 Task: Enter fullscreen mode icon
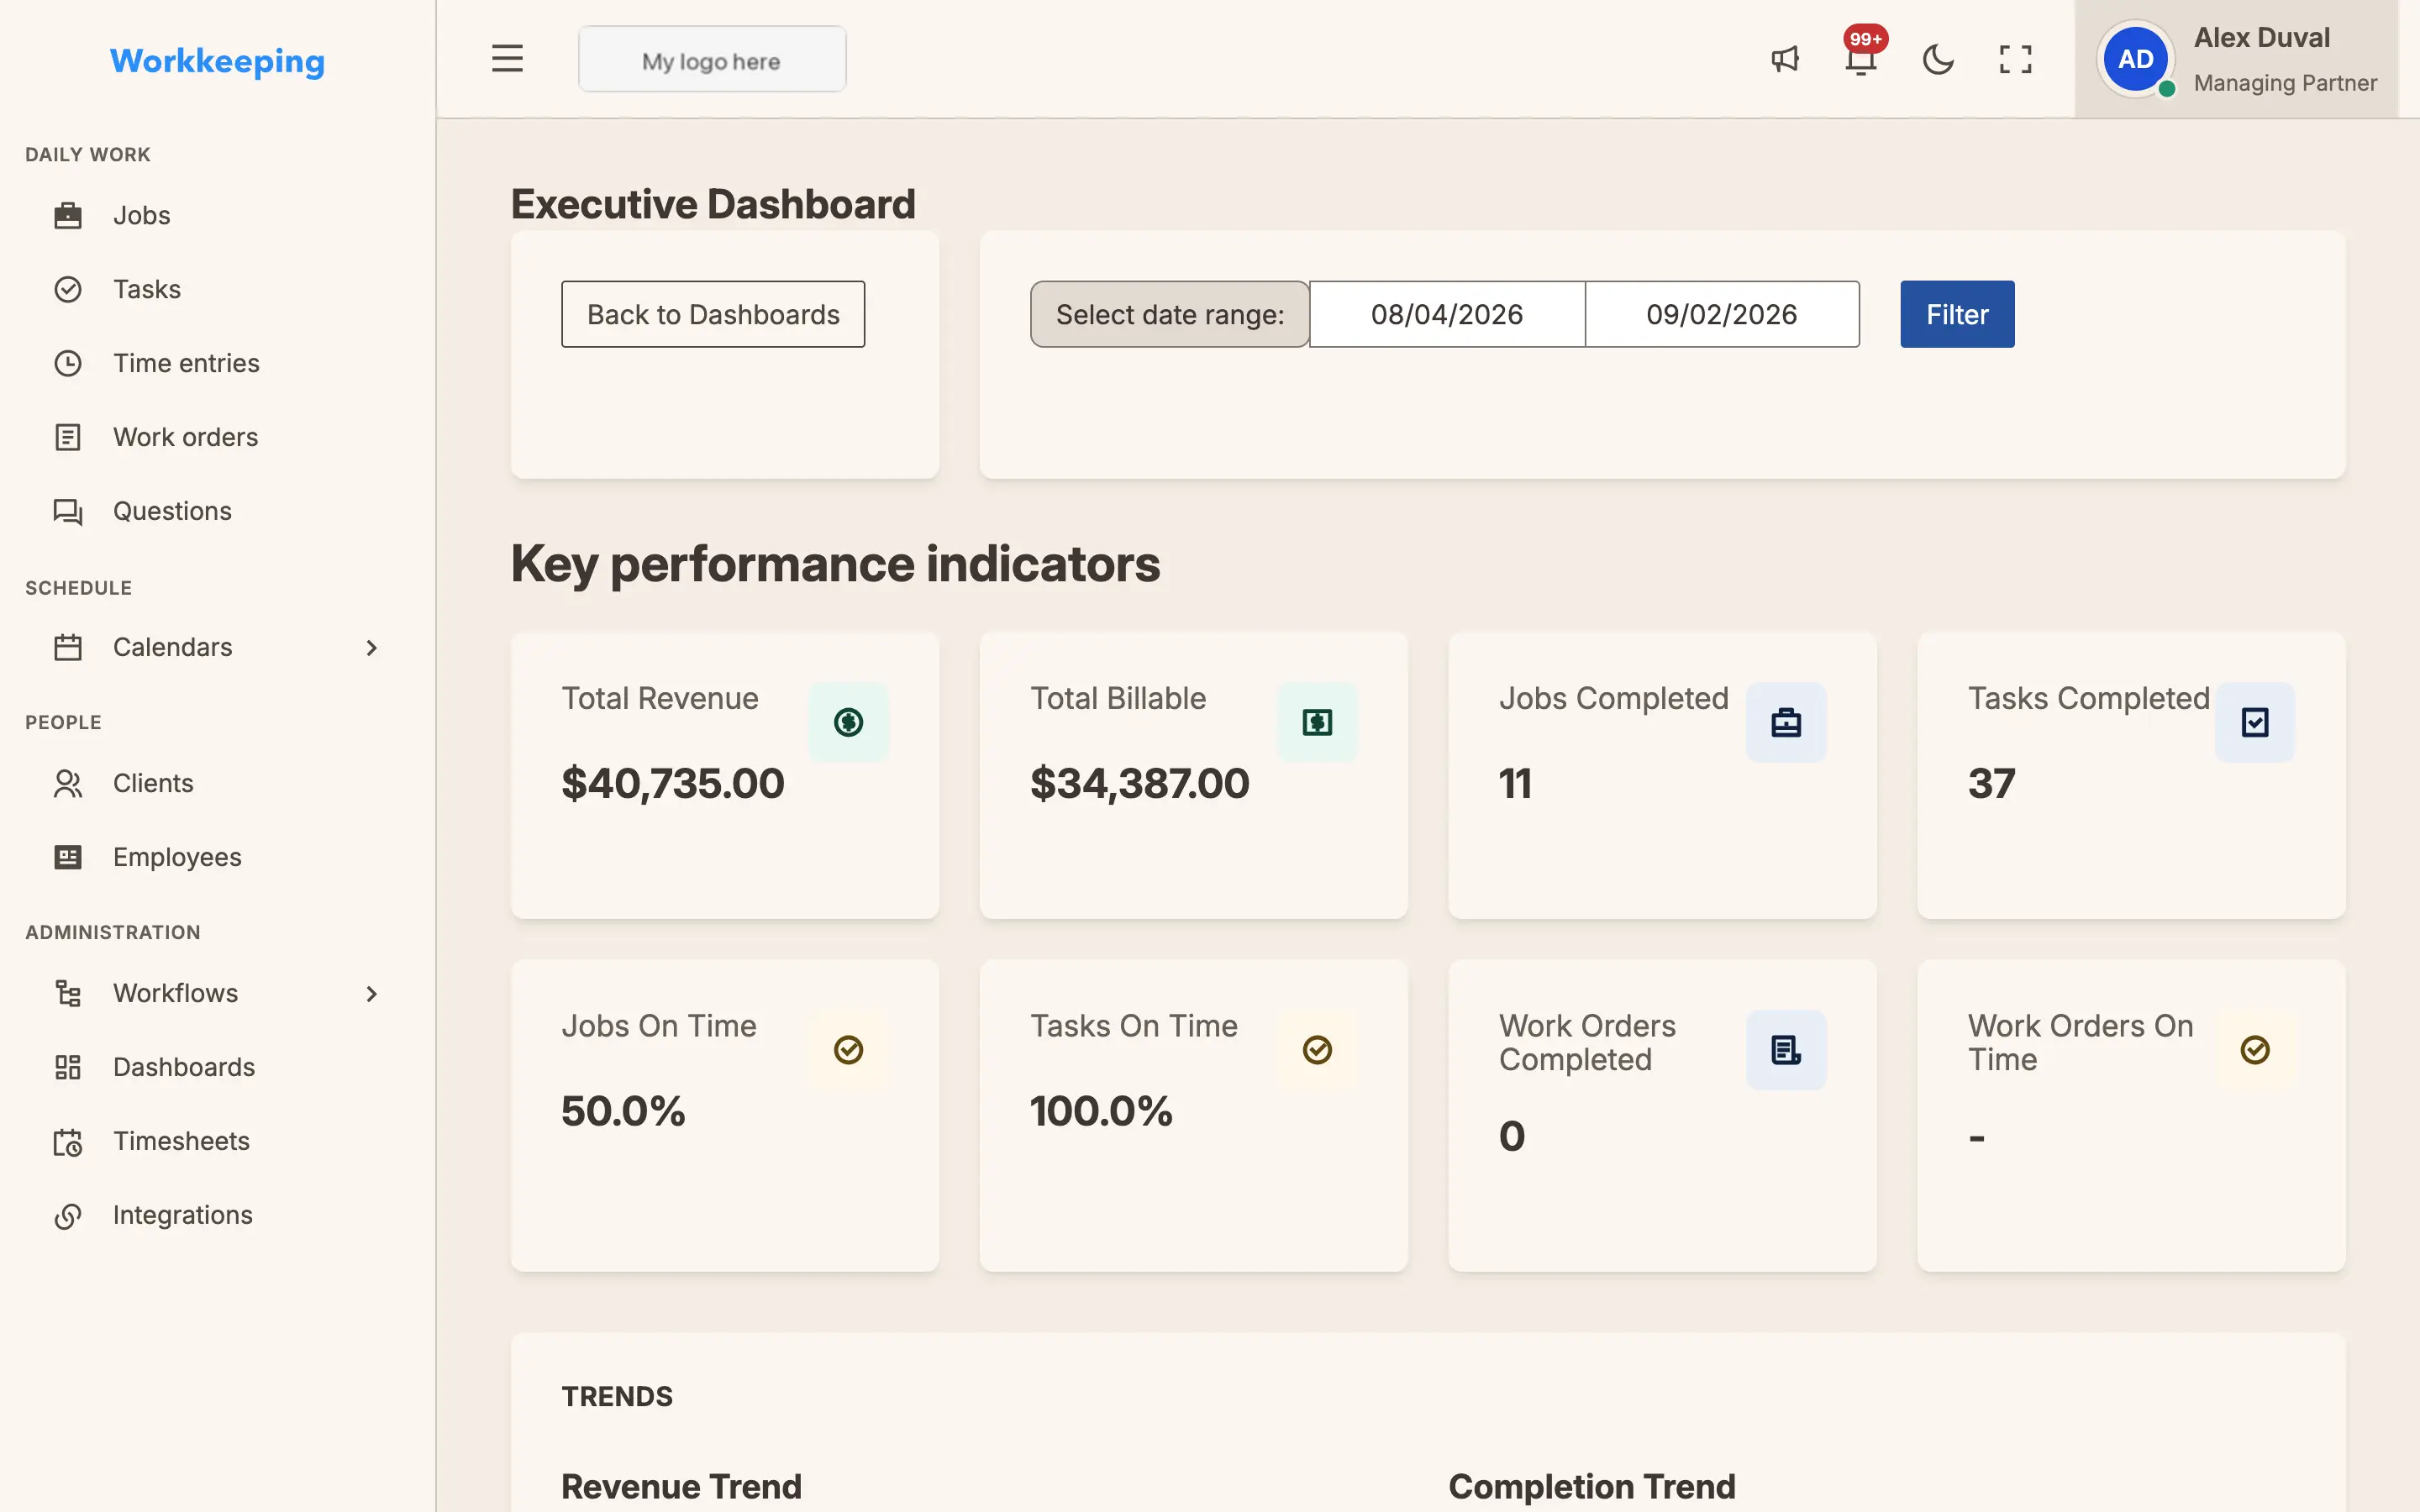pyautogui.click(x=2015, y=59)
